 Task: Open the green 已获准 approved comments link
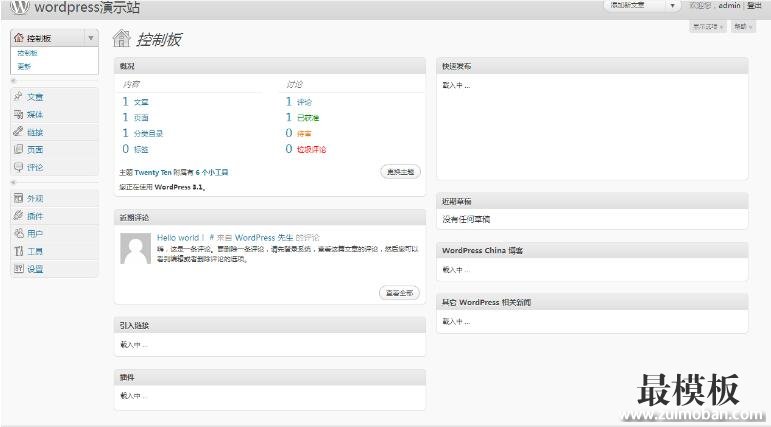click(x=308, y=118)
